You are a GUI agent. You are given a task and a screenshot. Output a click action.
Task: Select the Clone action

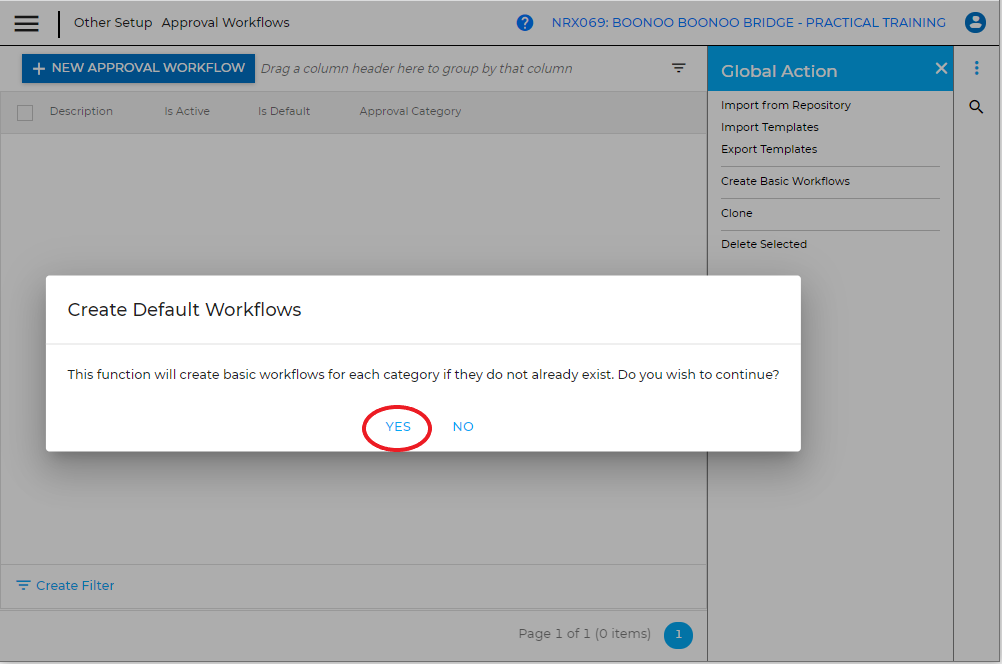pos(737,213)
